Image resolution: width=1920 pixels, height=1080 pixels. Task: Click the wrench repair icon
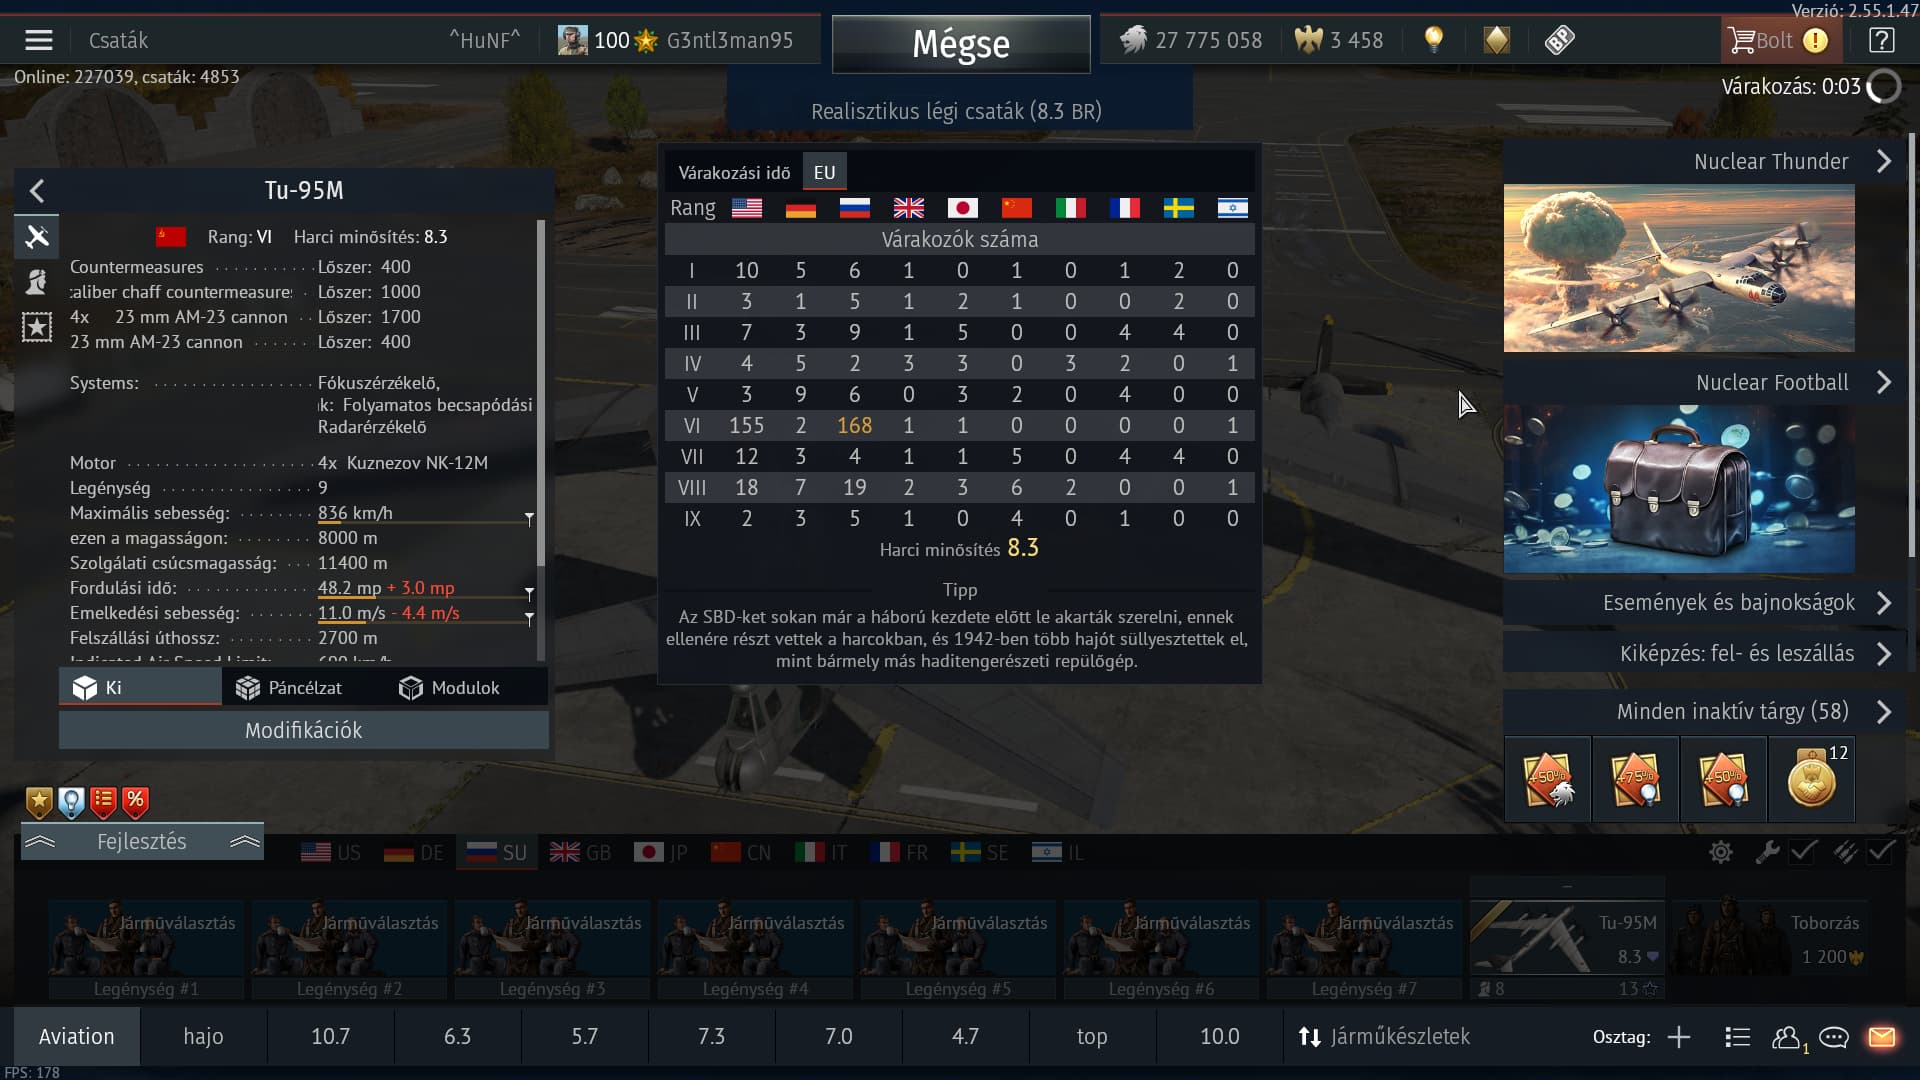(1767, 852)
